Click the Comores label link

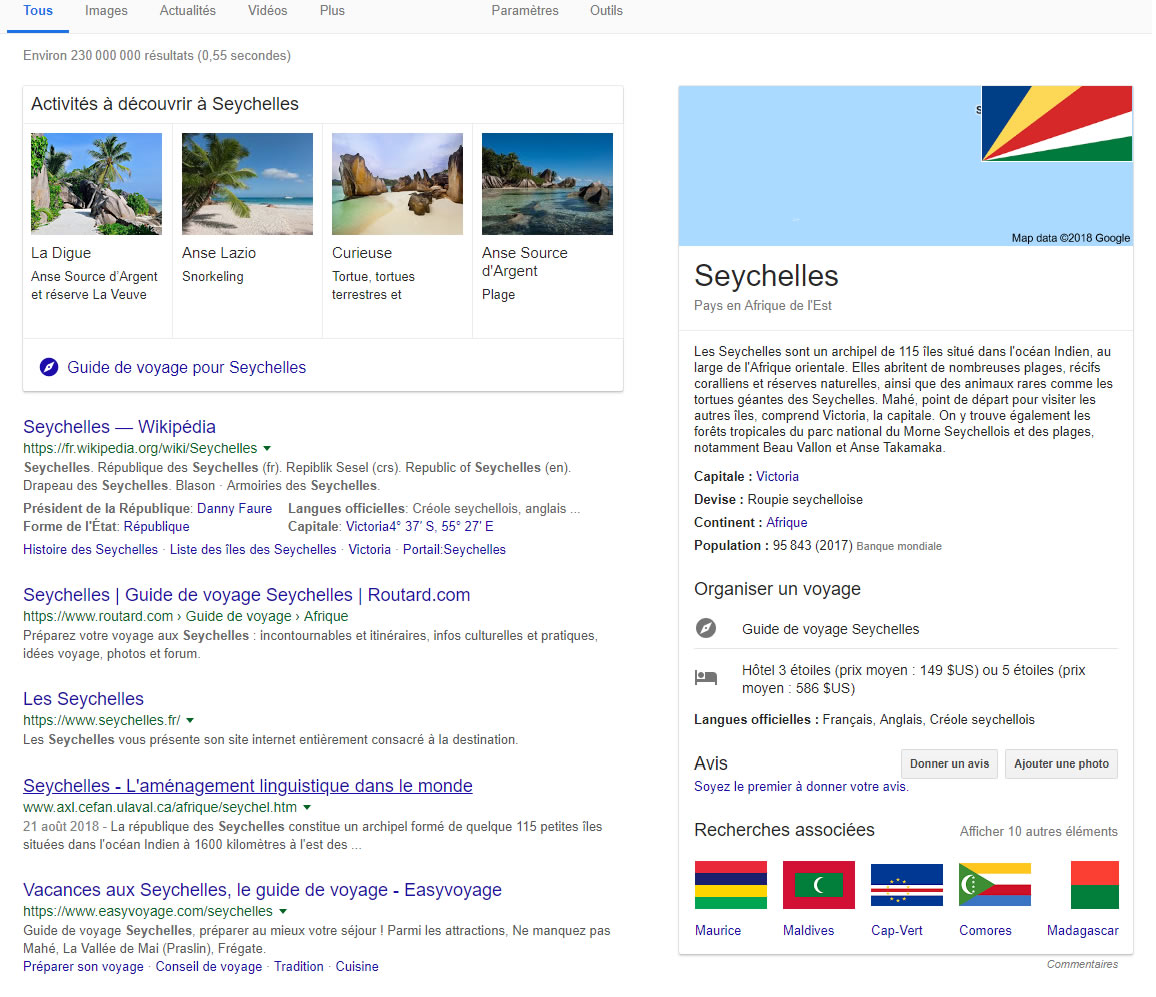coord(985,931)
